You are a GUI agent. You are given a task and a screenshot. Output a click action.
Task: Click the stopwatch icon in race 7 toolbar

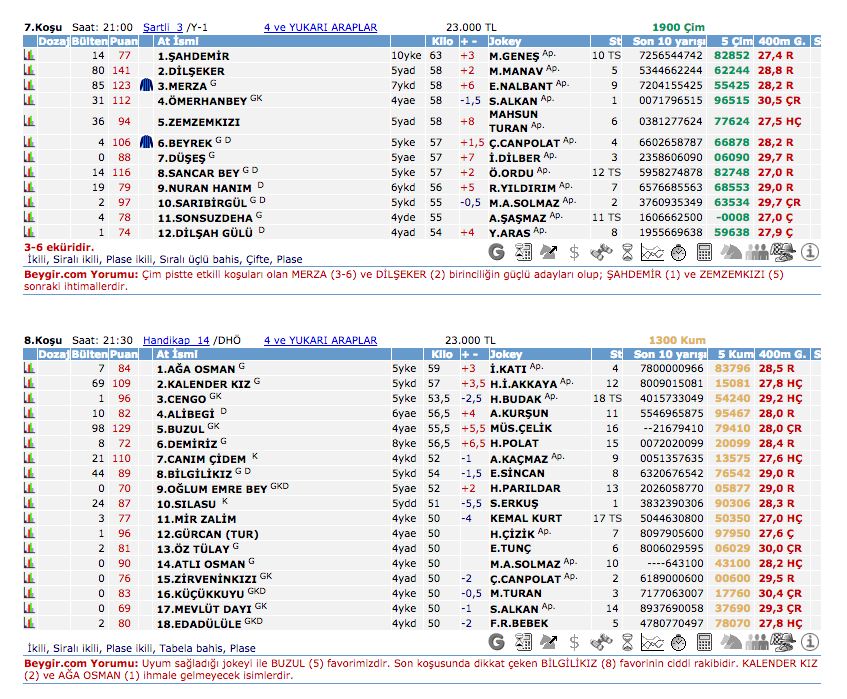679,252
